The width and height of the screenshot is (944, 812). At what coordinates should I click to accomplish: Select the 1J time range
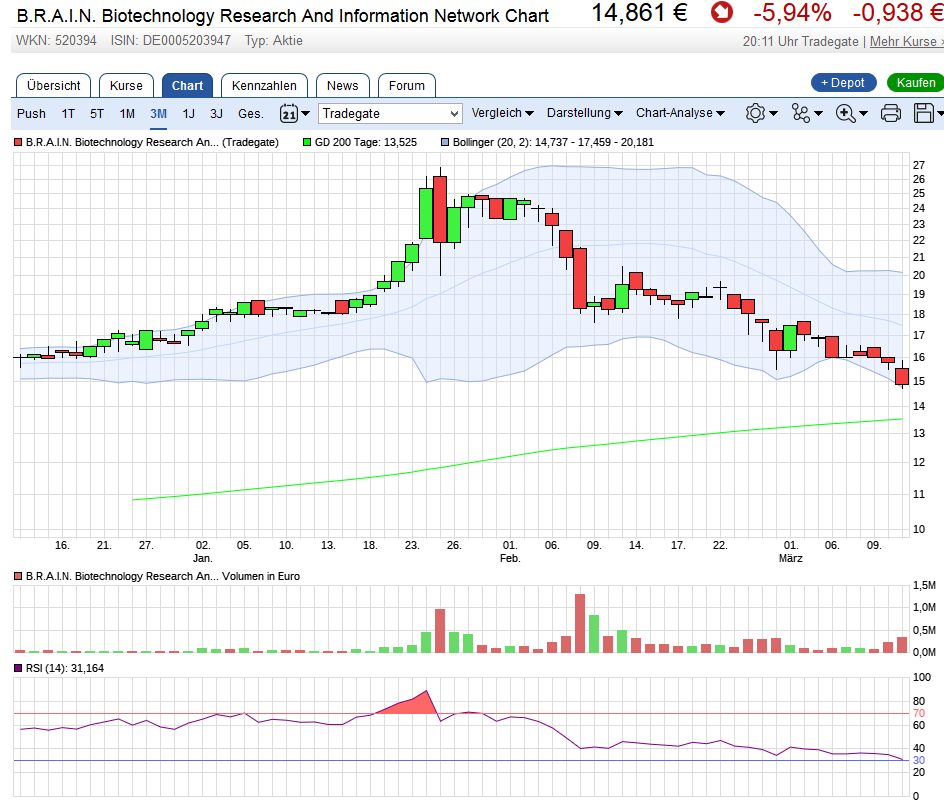tap(188, 114)
